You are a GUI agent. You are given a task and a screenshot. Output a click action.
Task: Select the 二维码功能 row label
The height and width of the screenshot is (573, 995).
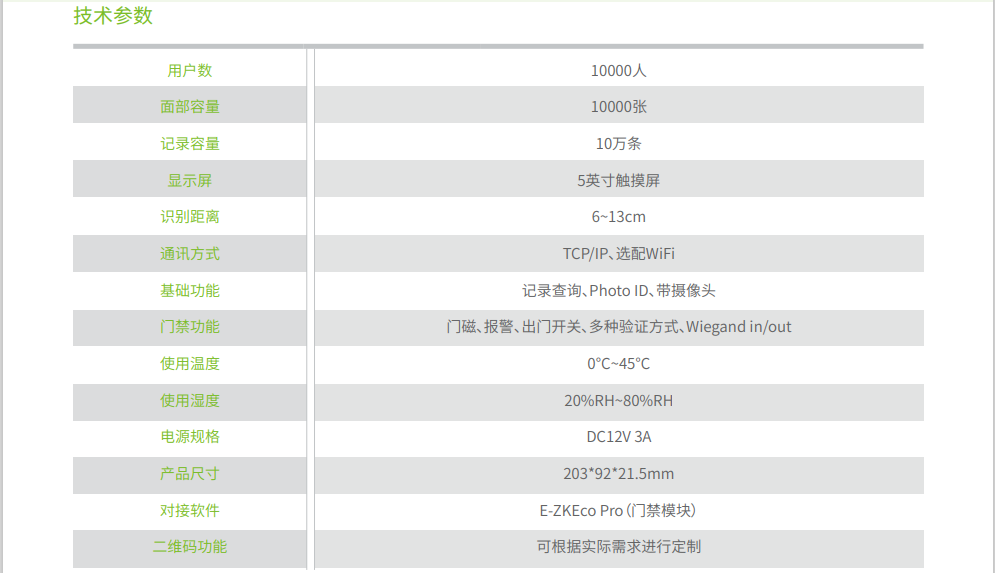tap(190, 546)
